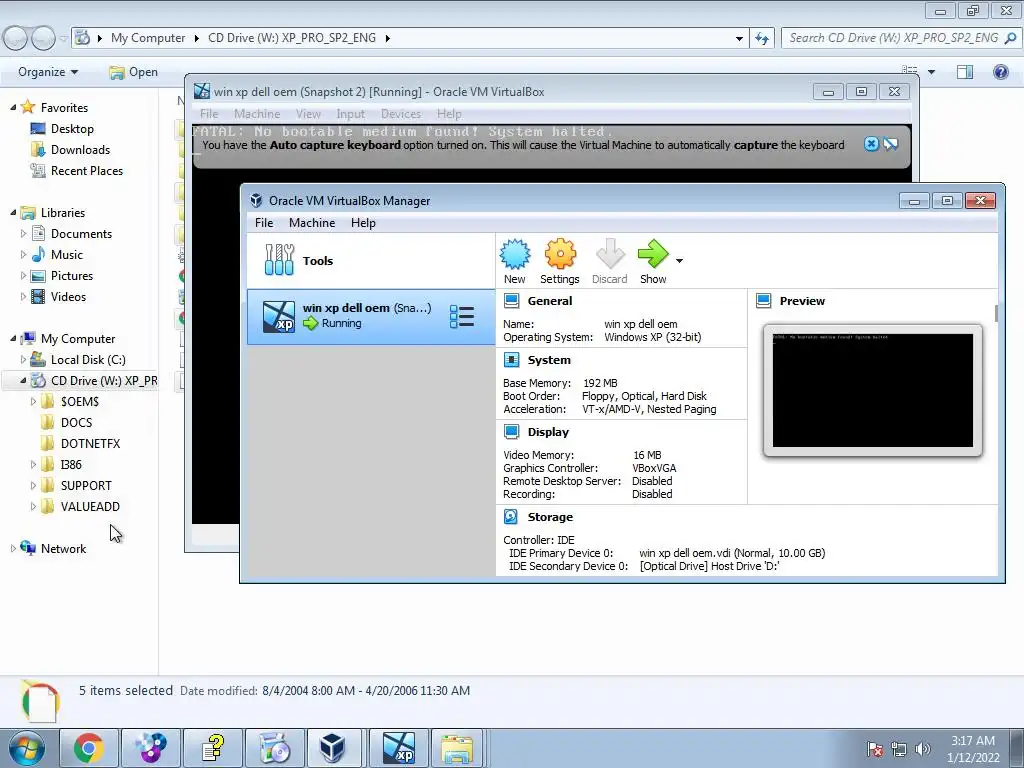Open Chrome from the taskbar
Image resolution: width=1024 pixels, height=768 pixels.
tap(88, 748)
